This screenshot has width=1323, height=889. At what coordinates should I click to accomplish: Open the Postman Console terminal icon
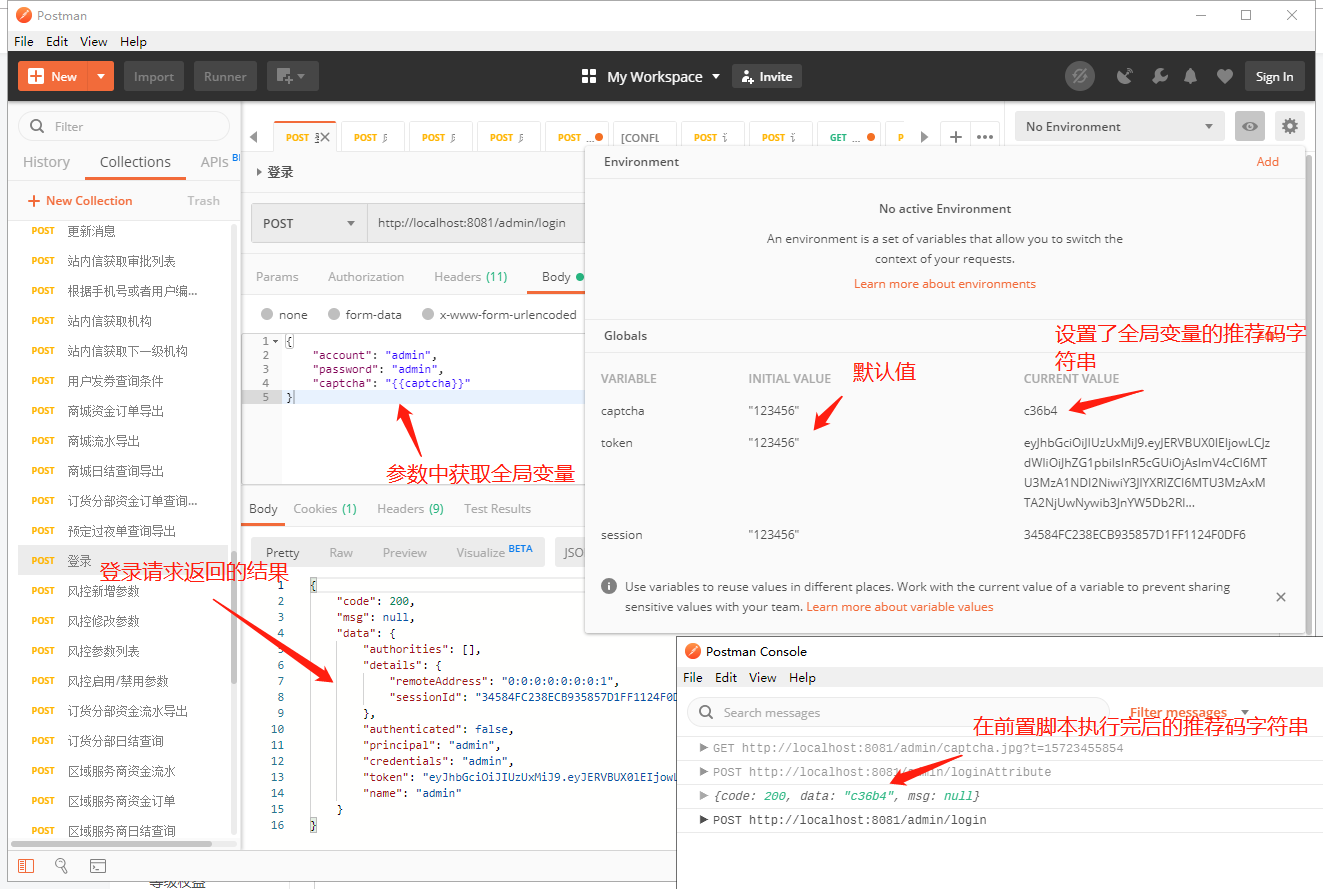click(x=96, y=865)
